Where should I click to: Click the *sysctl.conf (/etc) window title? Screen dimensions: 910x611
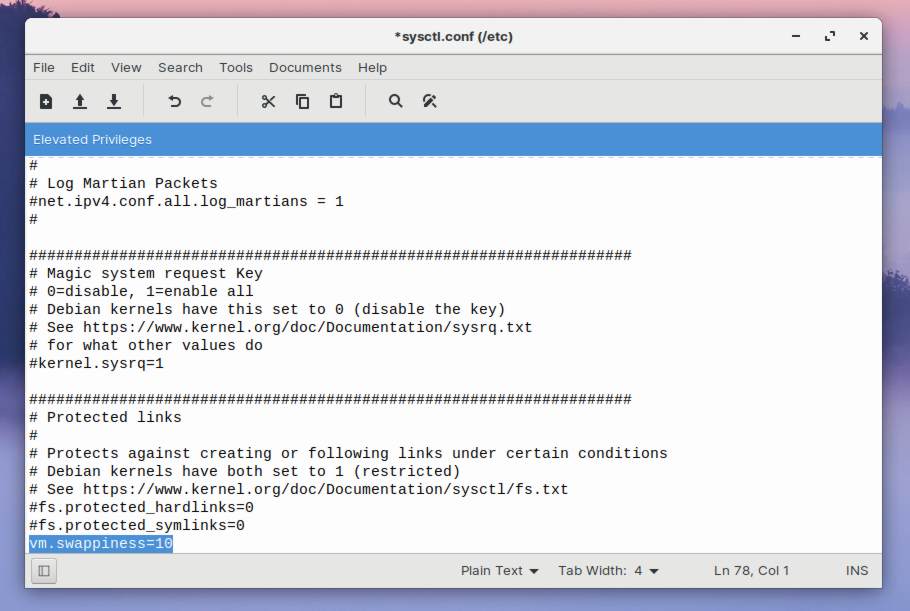[x=453, y=37]
